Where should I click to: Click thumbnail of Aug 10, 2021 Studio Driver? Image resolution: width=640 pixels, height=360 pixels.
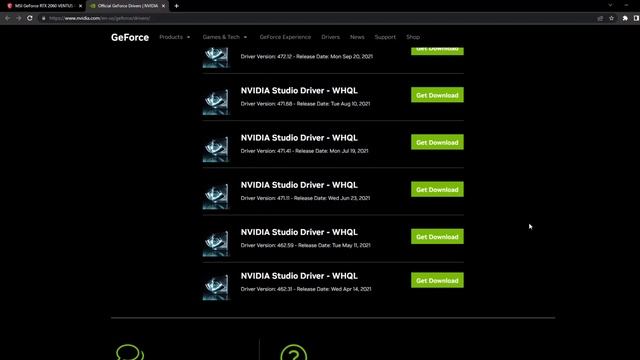point(216,102)
